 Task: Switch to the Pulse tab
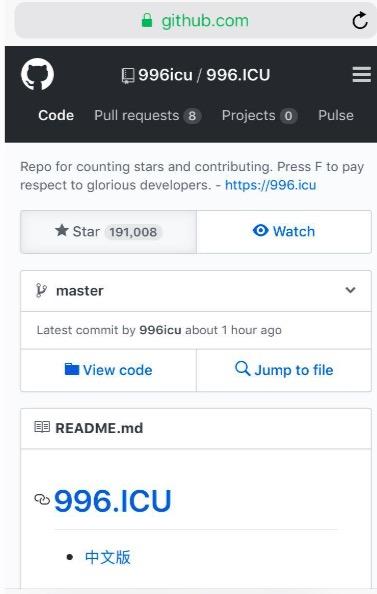[336, 115]
